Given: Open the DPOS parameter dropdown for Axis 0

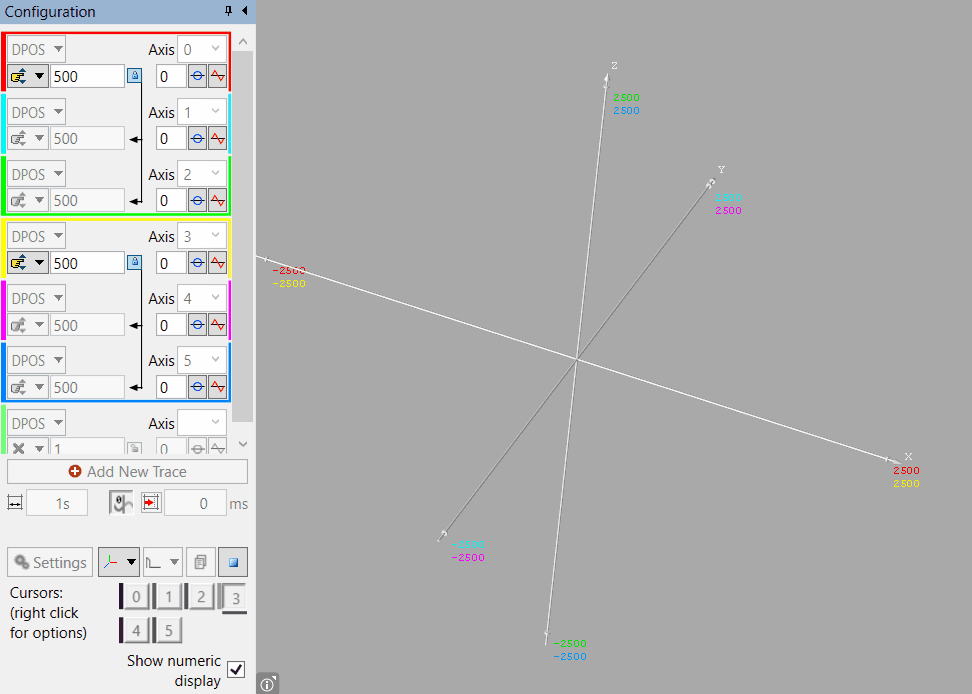Looking at the screenshot, I should 37,49.
